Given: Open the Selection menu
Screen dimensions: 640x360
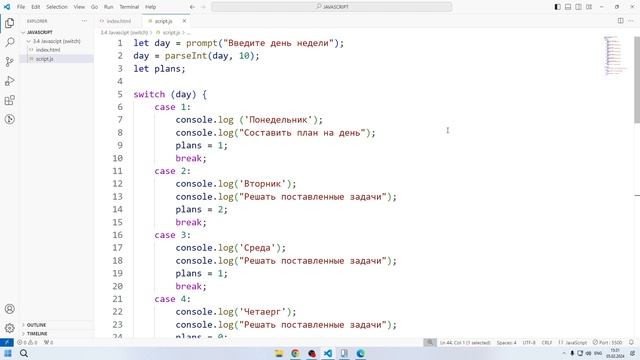Looking at the screenshot, I should pos(57,7).
